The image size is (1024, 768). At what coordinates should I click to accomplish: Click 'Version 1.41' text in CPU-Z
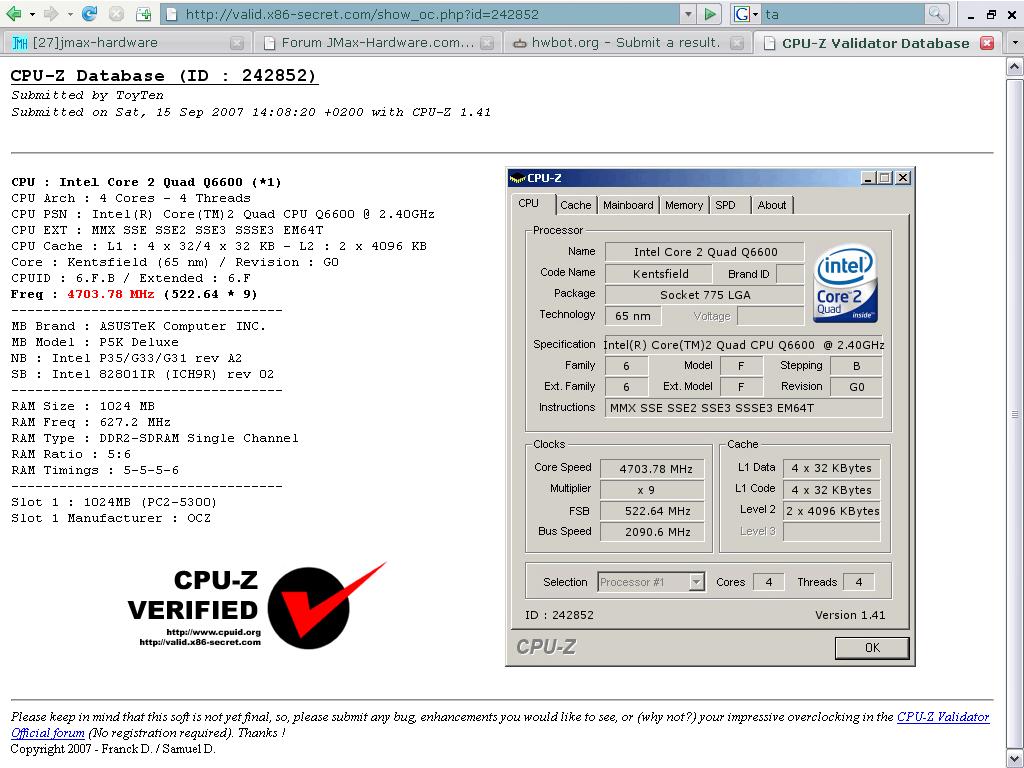[x=850, y=615]
